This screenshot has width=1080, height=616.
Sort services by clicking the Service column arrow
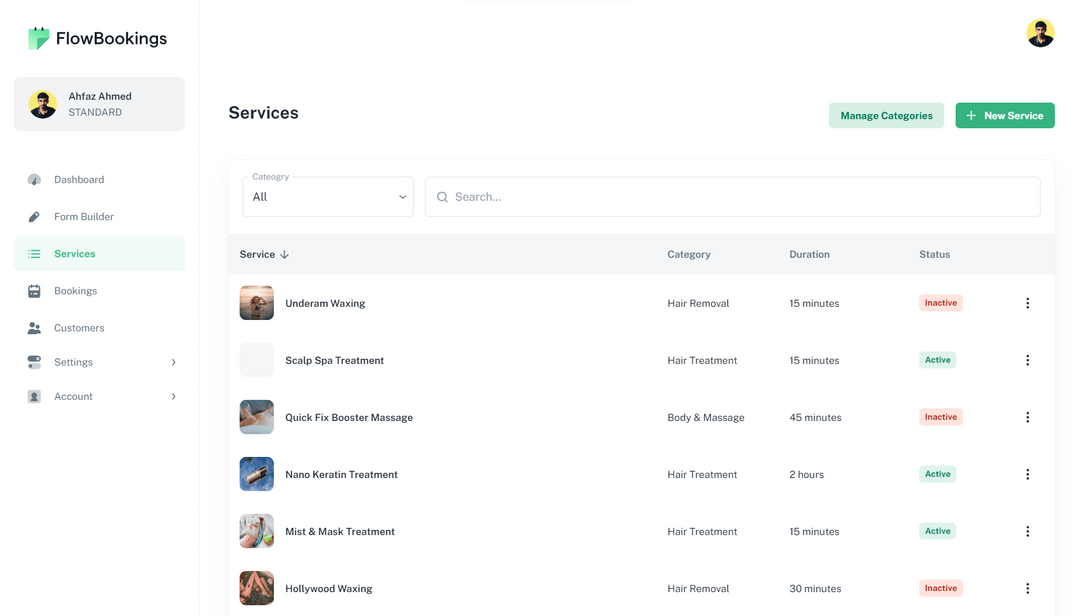click(x=284, y=254)
